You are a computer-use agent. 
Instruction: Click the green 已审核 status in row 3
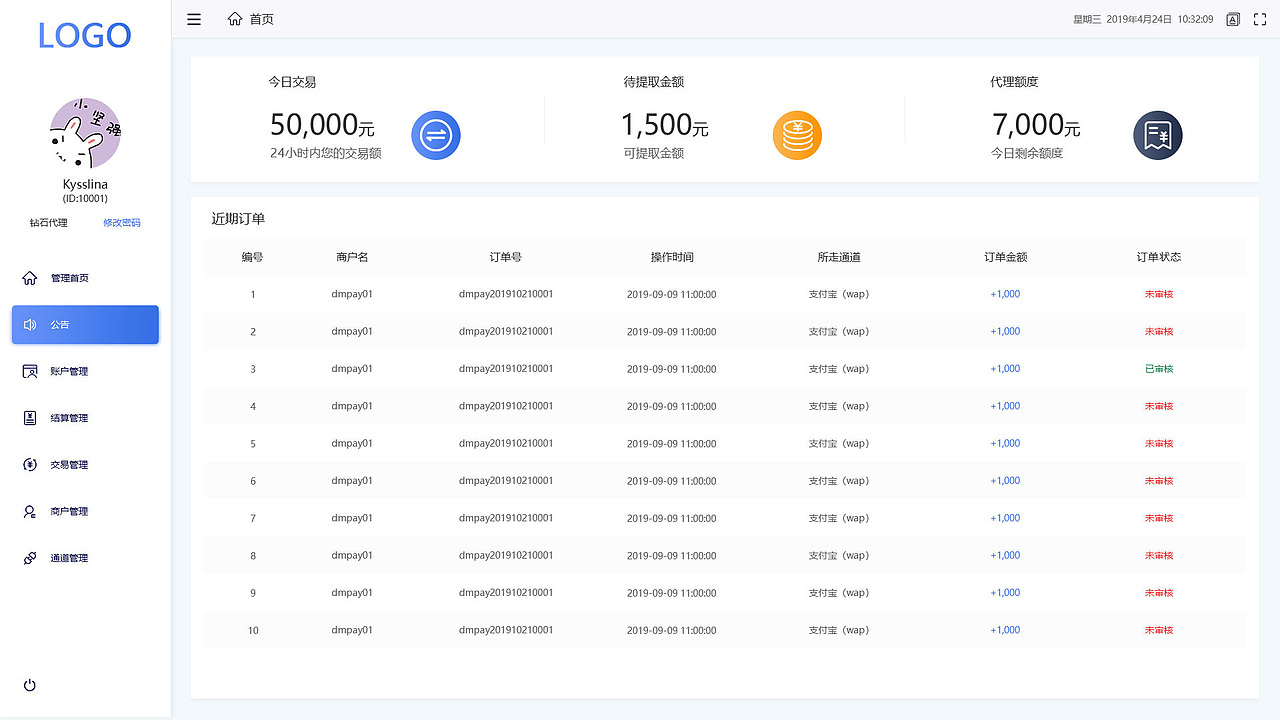pos(1159,369)
